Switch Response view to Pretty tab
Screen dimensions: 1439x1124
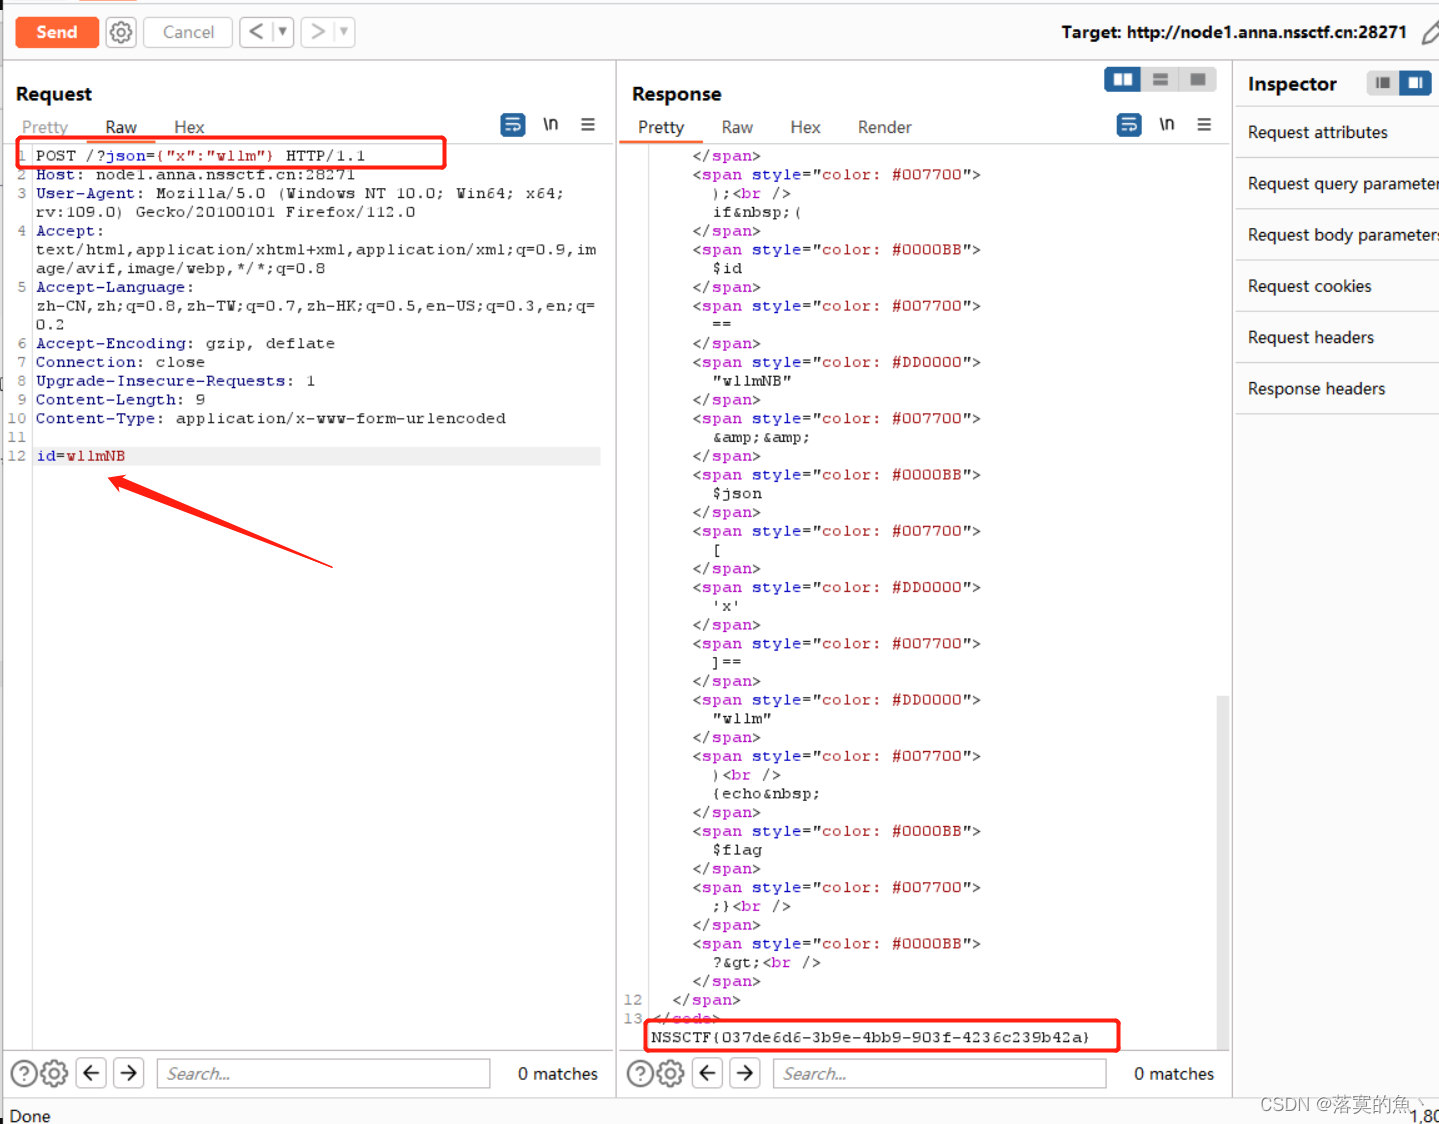pyautogui.click(x=661, y=127)
